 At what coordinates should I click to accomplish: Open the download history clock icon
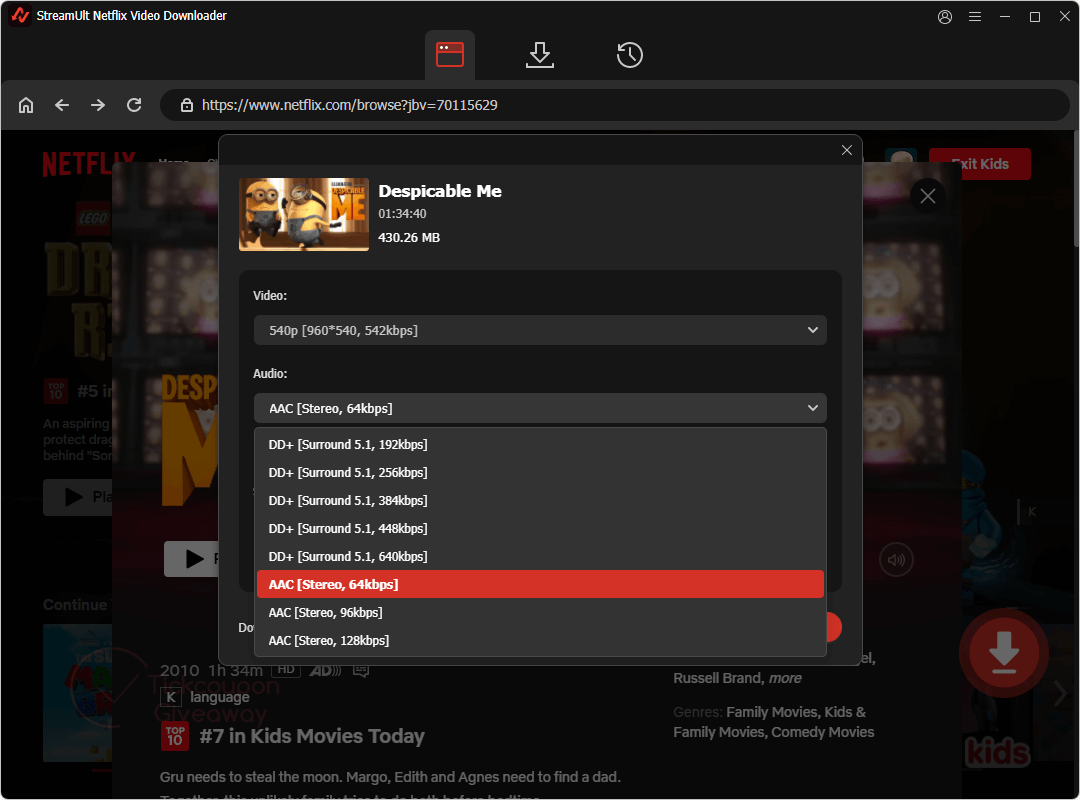tap(630, 55)
